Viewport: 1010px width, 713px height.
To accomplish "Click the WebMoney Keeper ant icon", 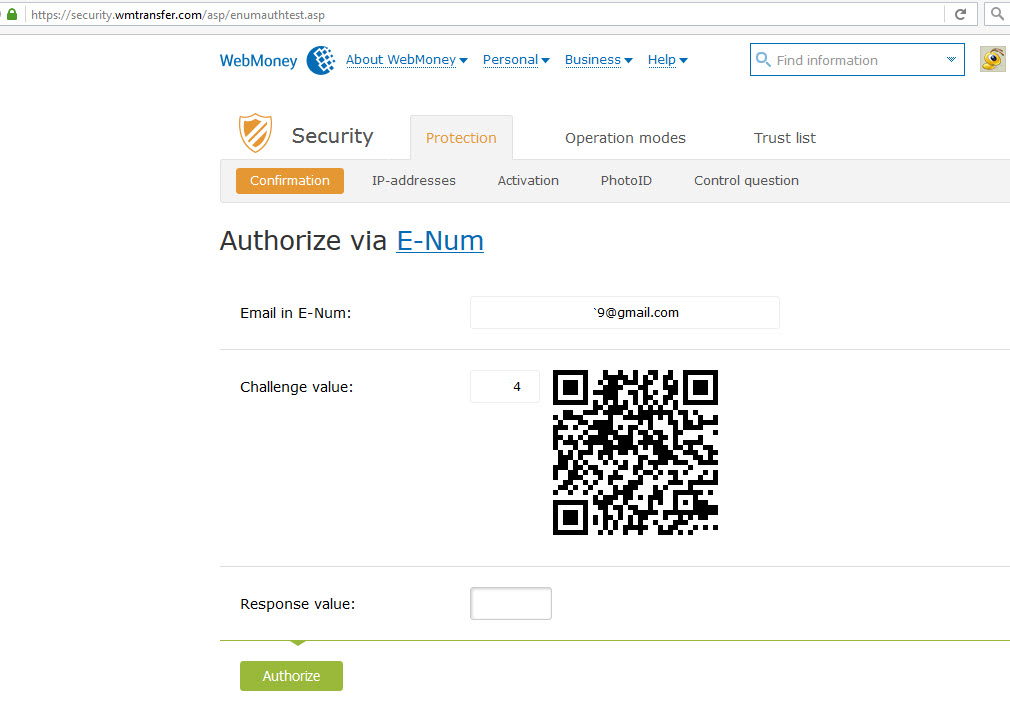I will pos(992,60).
